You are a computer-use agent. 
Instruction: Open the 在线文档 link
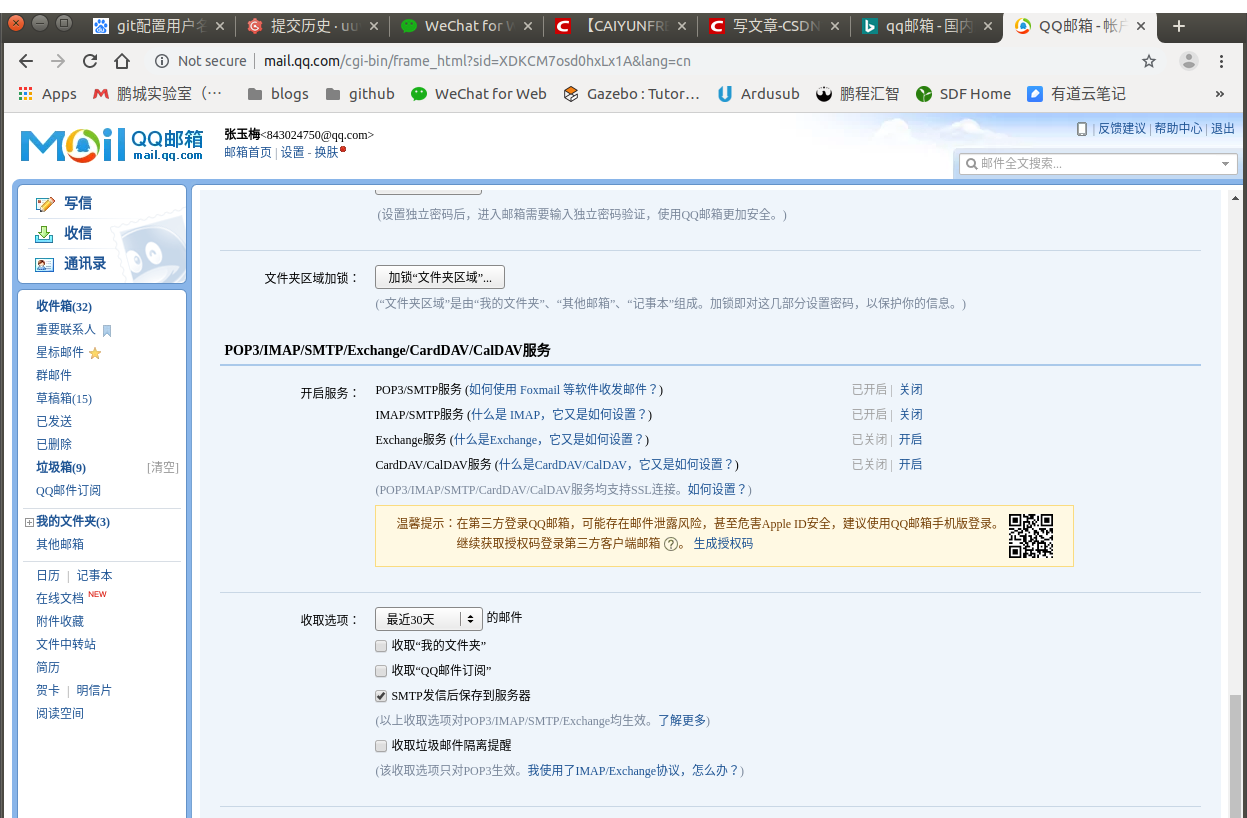coord(60,599)
